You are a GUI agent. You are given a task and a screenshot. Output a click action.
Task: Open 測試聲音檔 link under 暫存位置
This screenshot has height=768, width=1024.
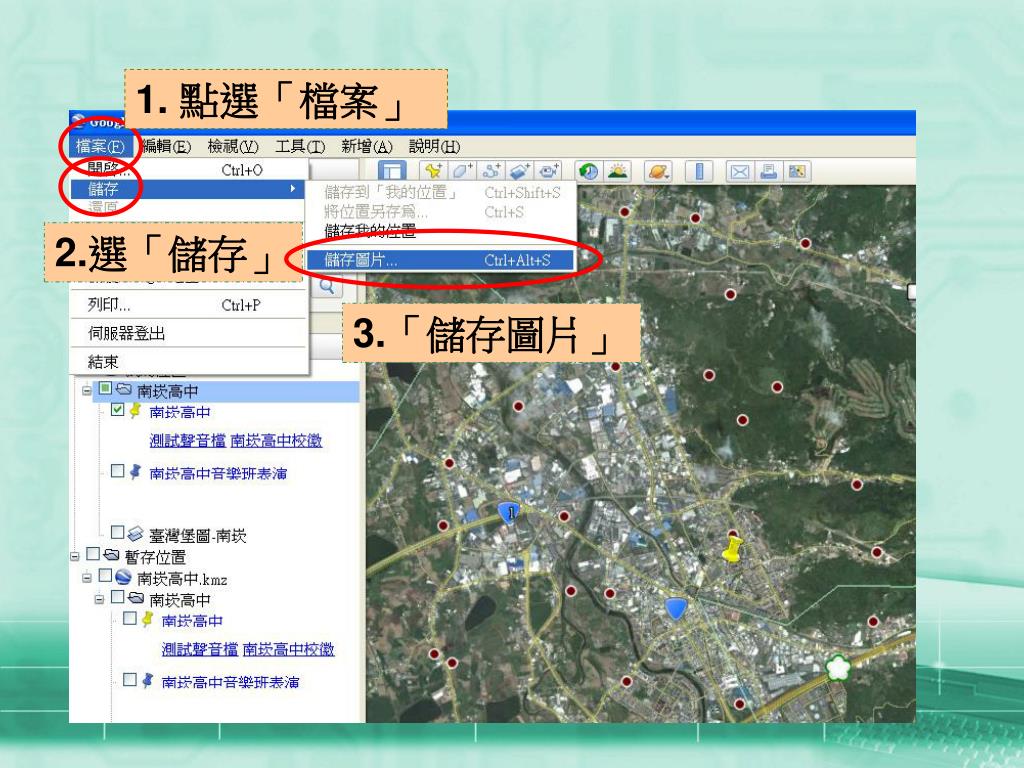pos(200,649)
